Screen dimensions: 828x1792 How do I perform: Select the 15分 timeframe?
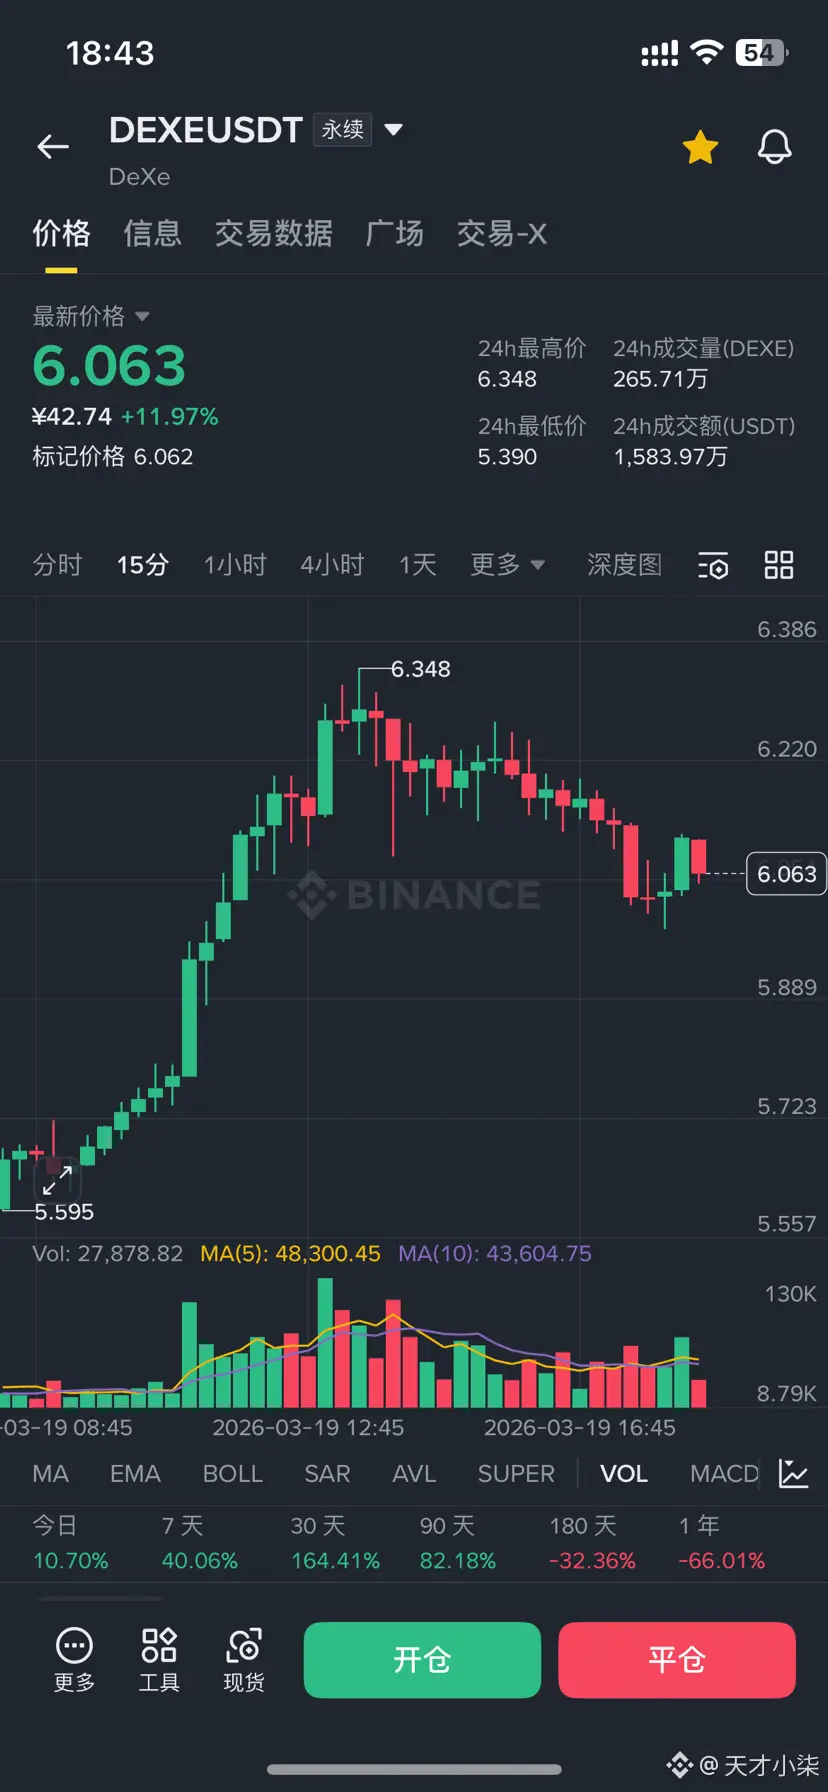point(142,565)
